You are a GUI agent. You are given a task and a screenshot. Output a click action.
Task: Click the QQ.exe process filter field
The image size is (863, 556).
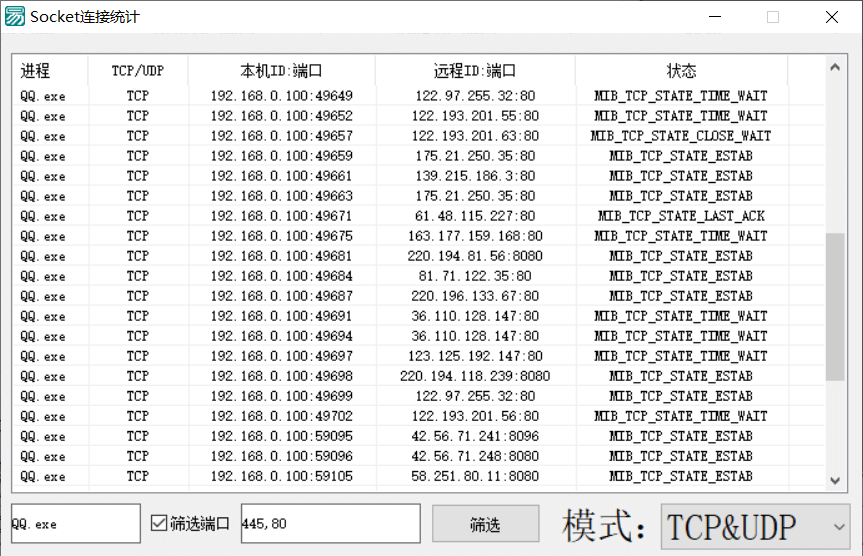pyautogui.click(x=75, y=523)
